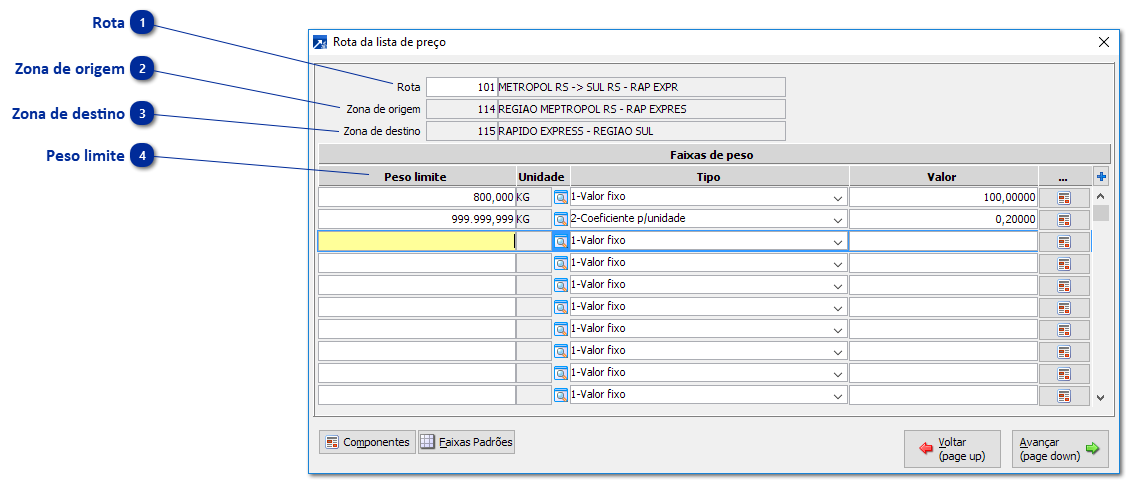
Task: Open unit lookup icon in the 800,000 row
Action: click(x=561, y=197)
